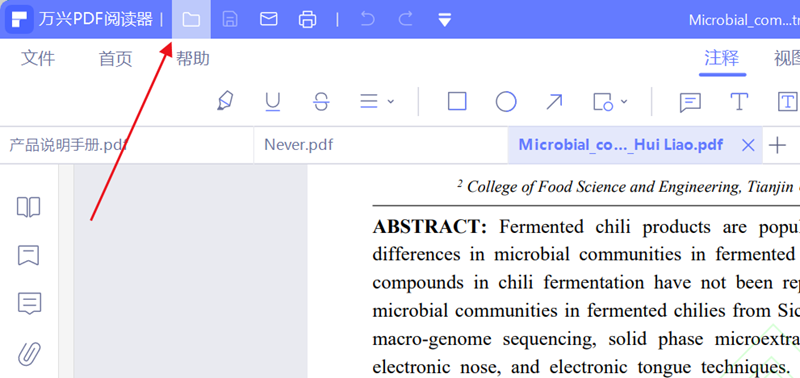The height and width of the screenshot is (378, 800).
Task: Open the 文件 menu
Action: 38,59
